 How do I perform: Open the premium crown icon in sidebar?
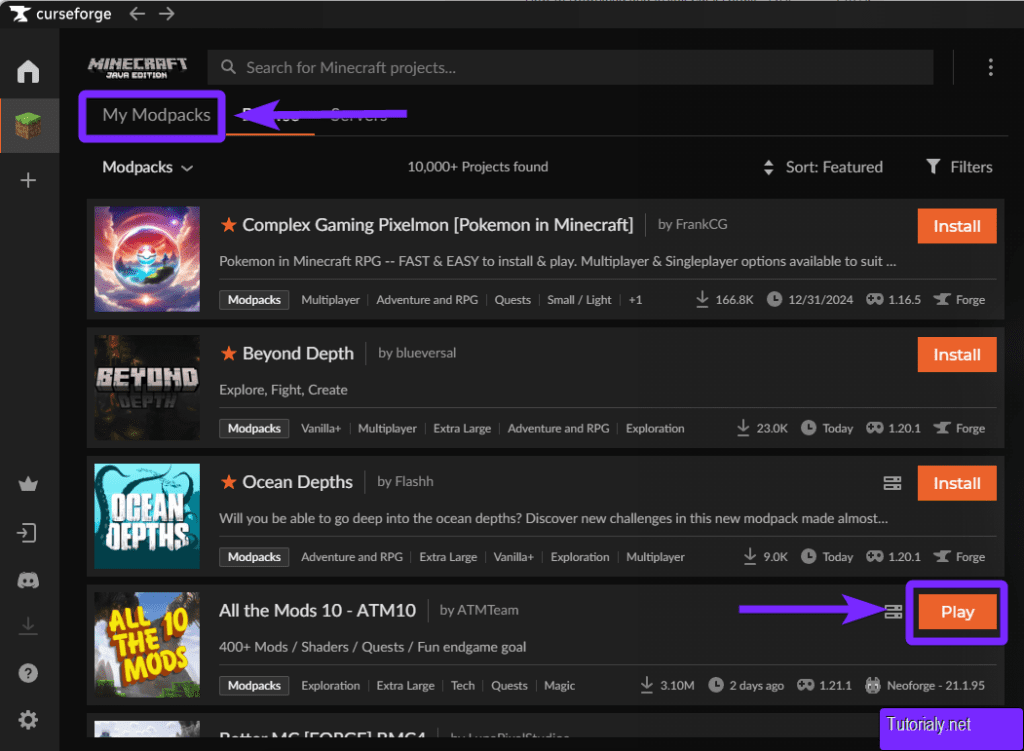pyautogui.click(x=28, y=484)
